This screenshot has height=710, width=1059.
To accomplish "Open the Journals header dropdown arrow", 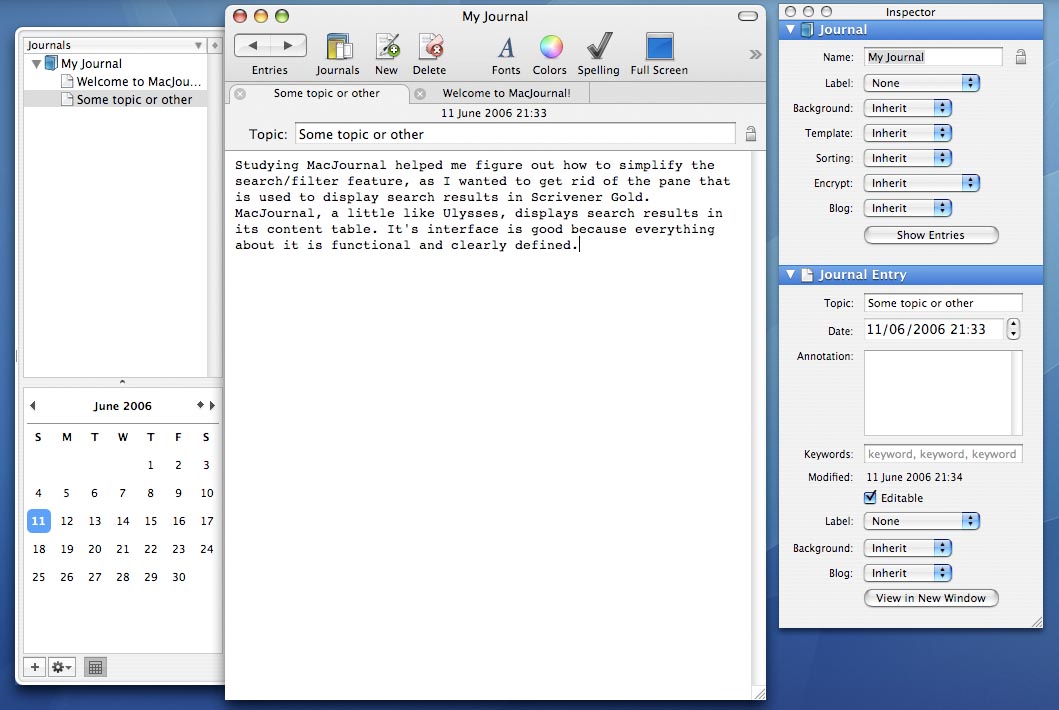I will click(x=199, y=45).
